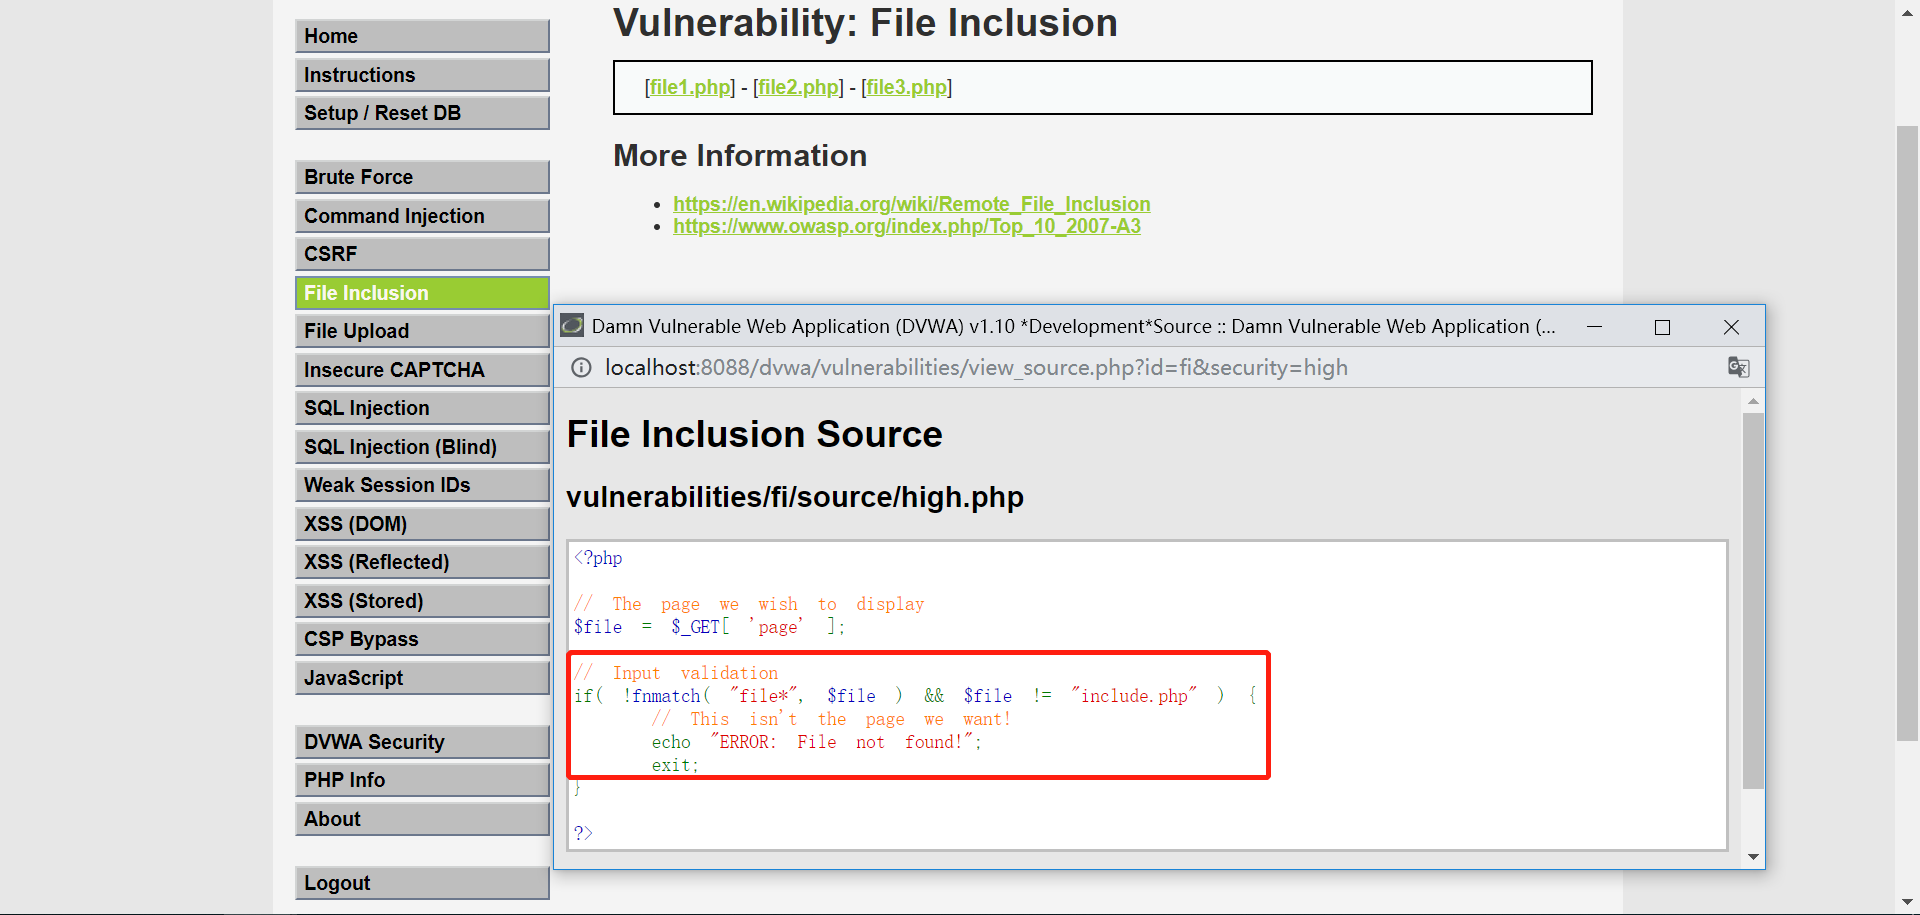
Task: Open the file3.php link
Action: pos(906,87)
